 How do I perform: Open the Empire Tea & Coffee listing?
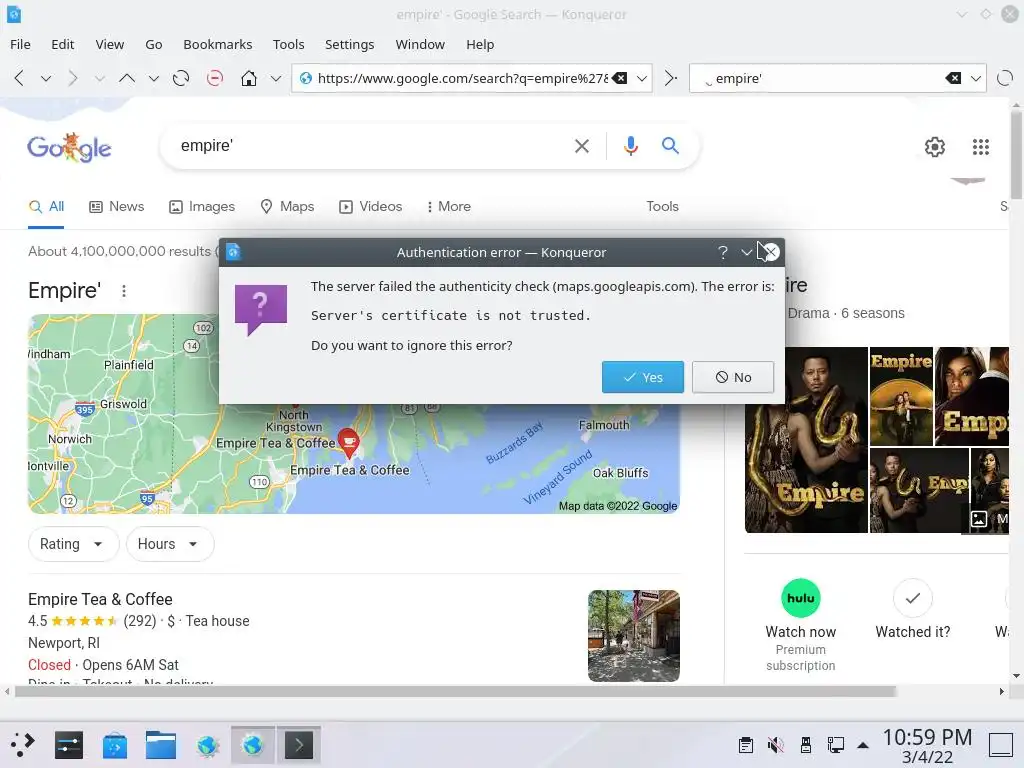tap(100, 600)
